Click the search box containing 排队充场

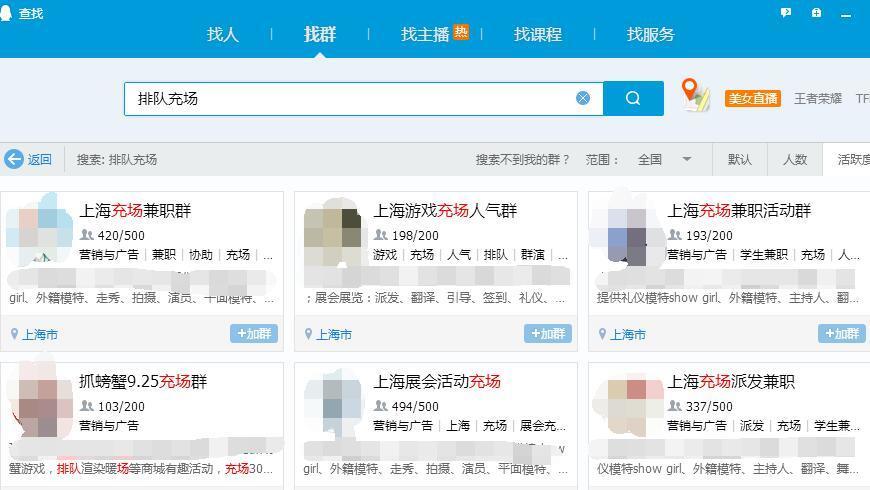363,99
